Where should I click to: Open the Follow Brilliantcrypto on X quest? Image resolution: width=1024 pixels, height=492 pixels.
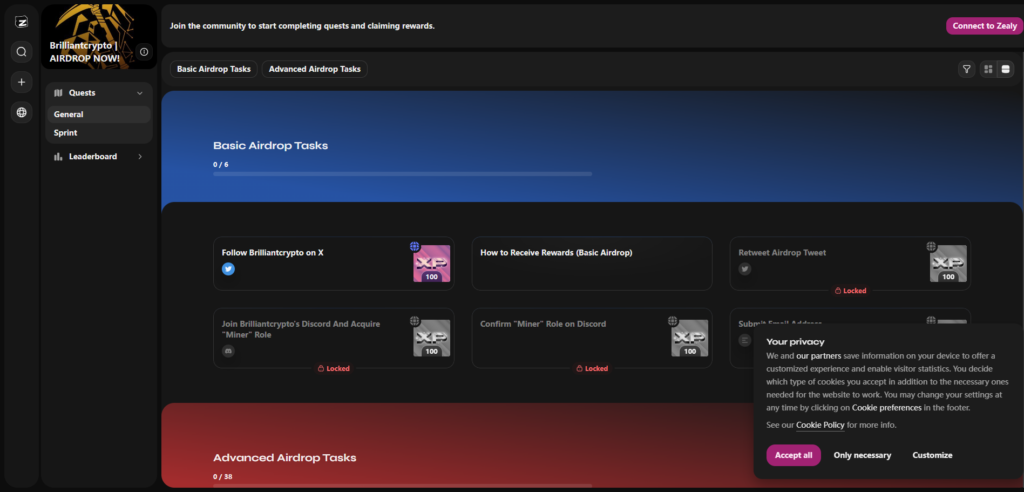tap(334, 263)
